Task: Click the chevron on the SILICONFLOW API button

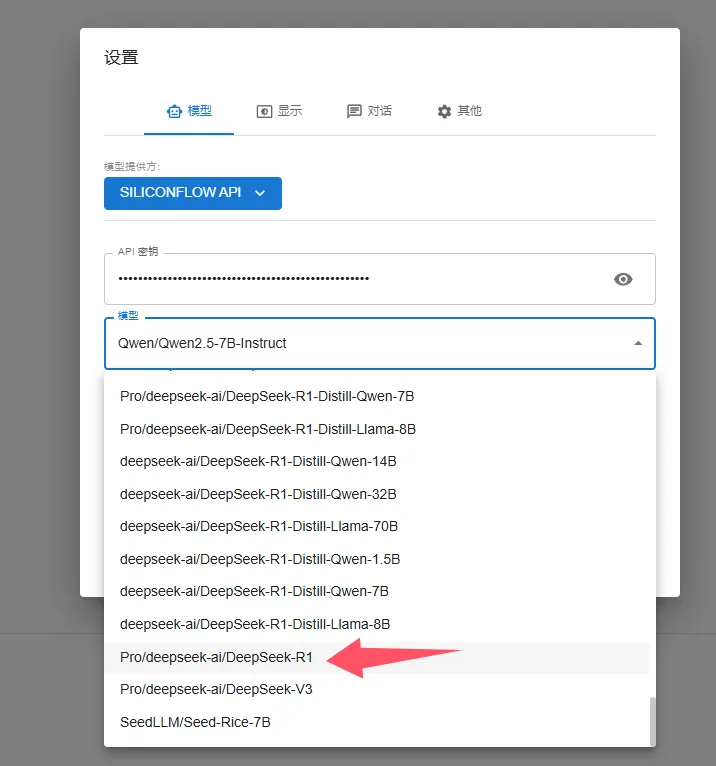Action: 260,193
